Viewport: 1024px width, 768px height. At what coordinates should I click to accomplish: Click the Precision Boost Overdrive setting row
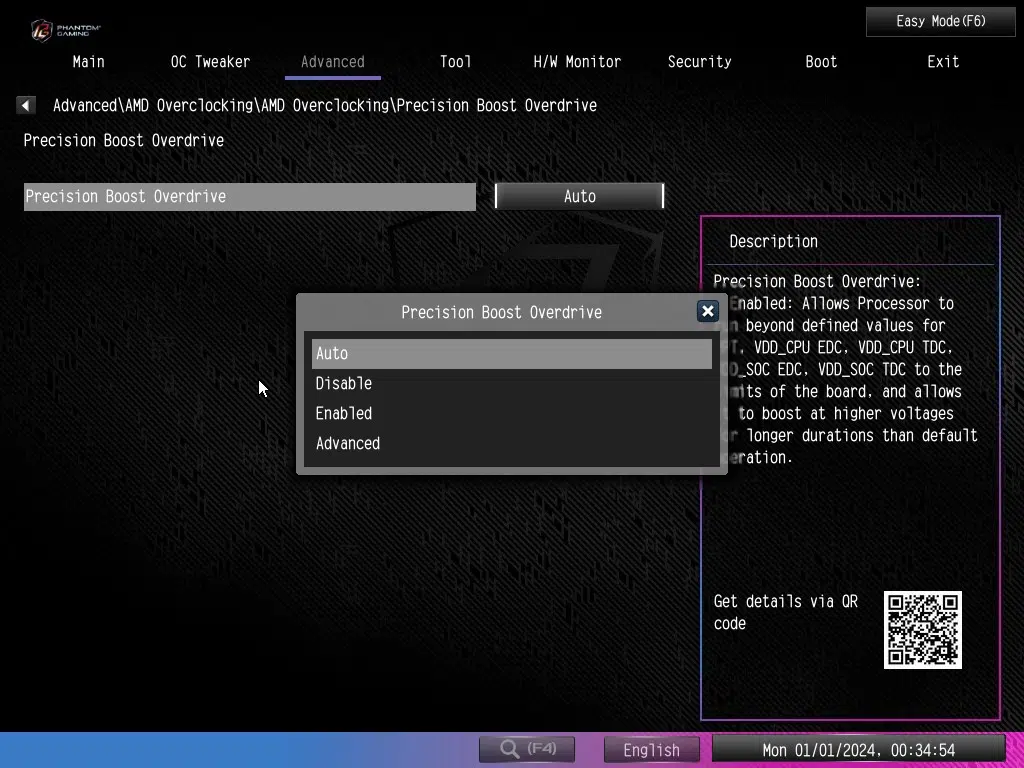[x=249, y=196]
